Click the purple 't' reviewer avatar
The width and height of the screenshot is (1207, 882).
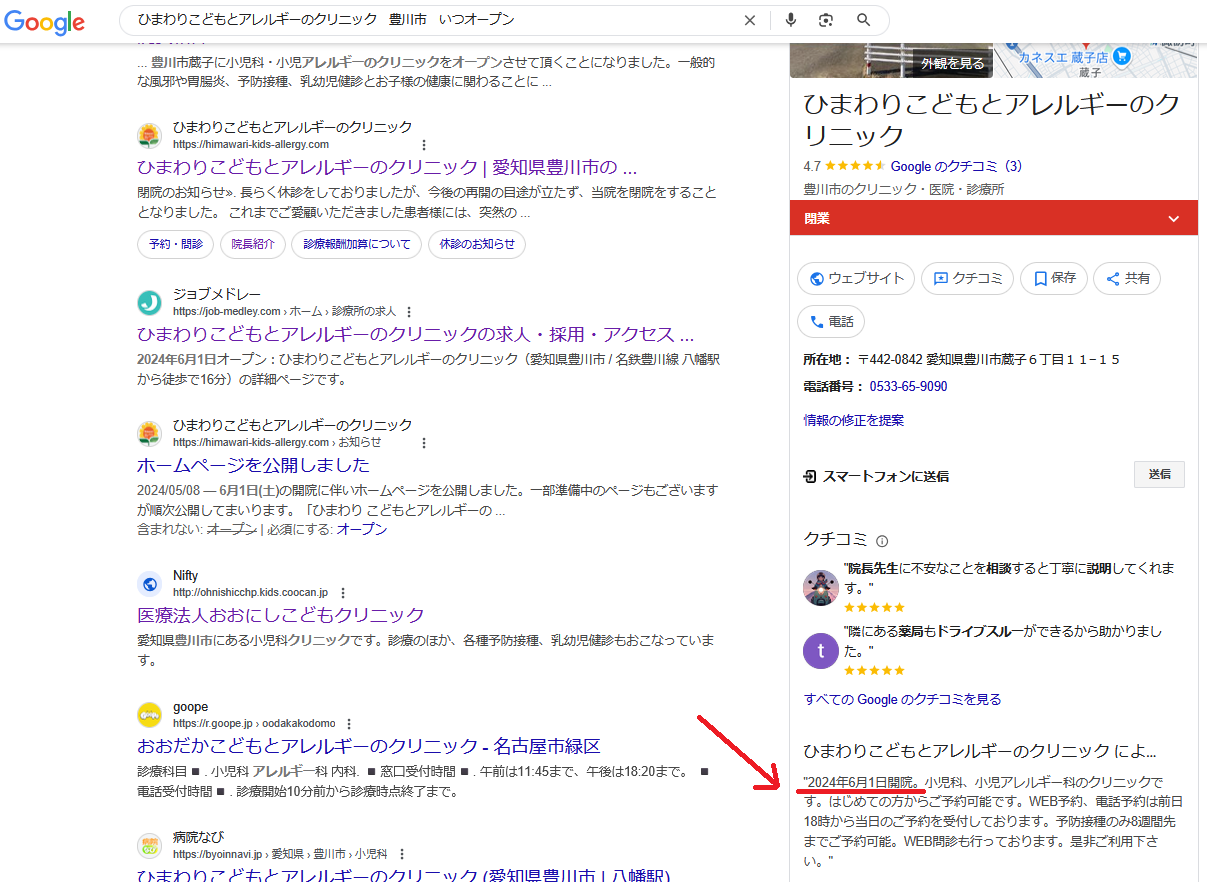point(821,651)
